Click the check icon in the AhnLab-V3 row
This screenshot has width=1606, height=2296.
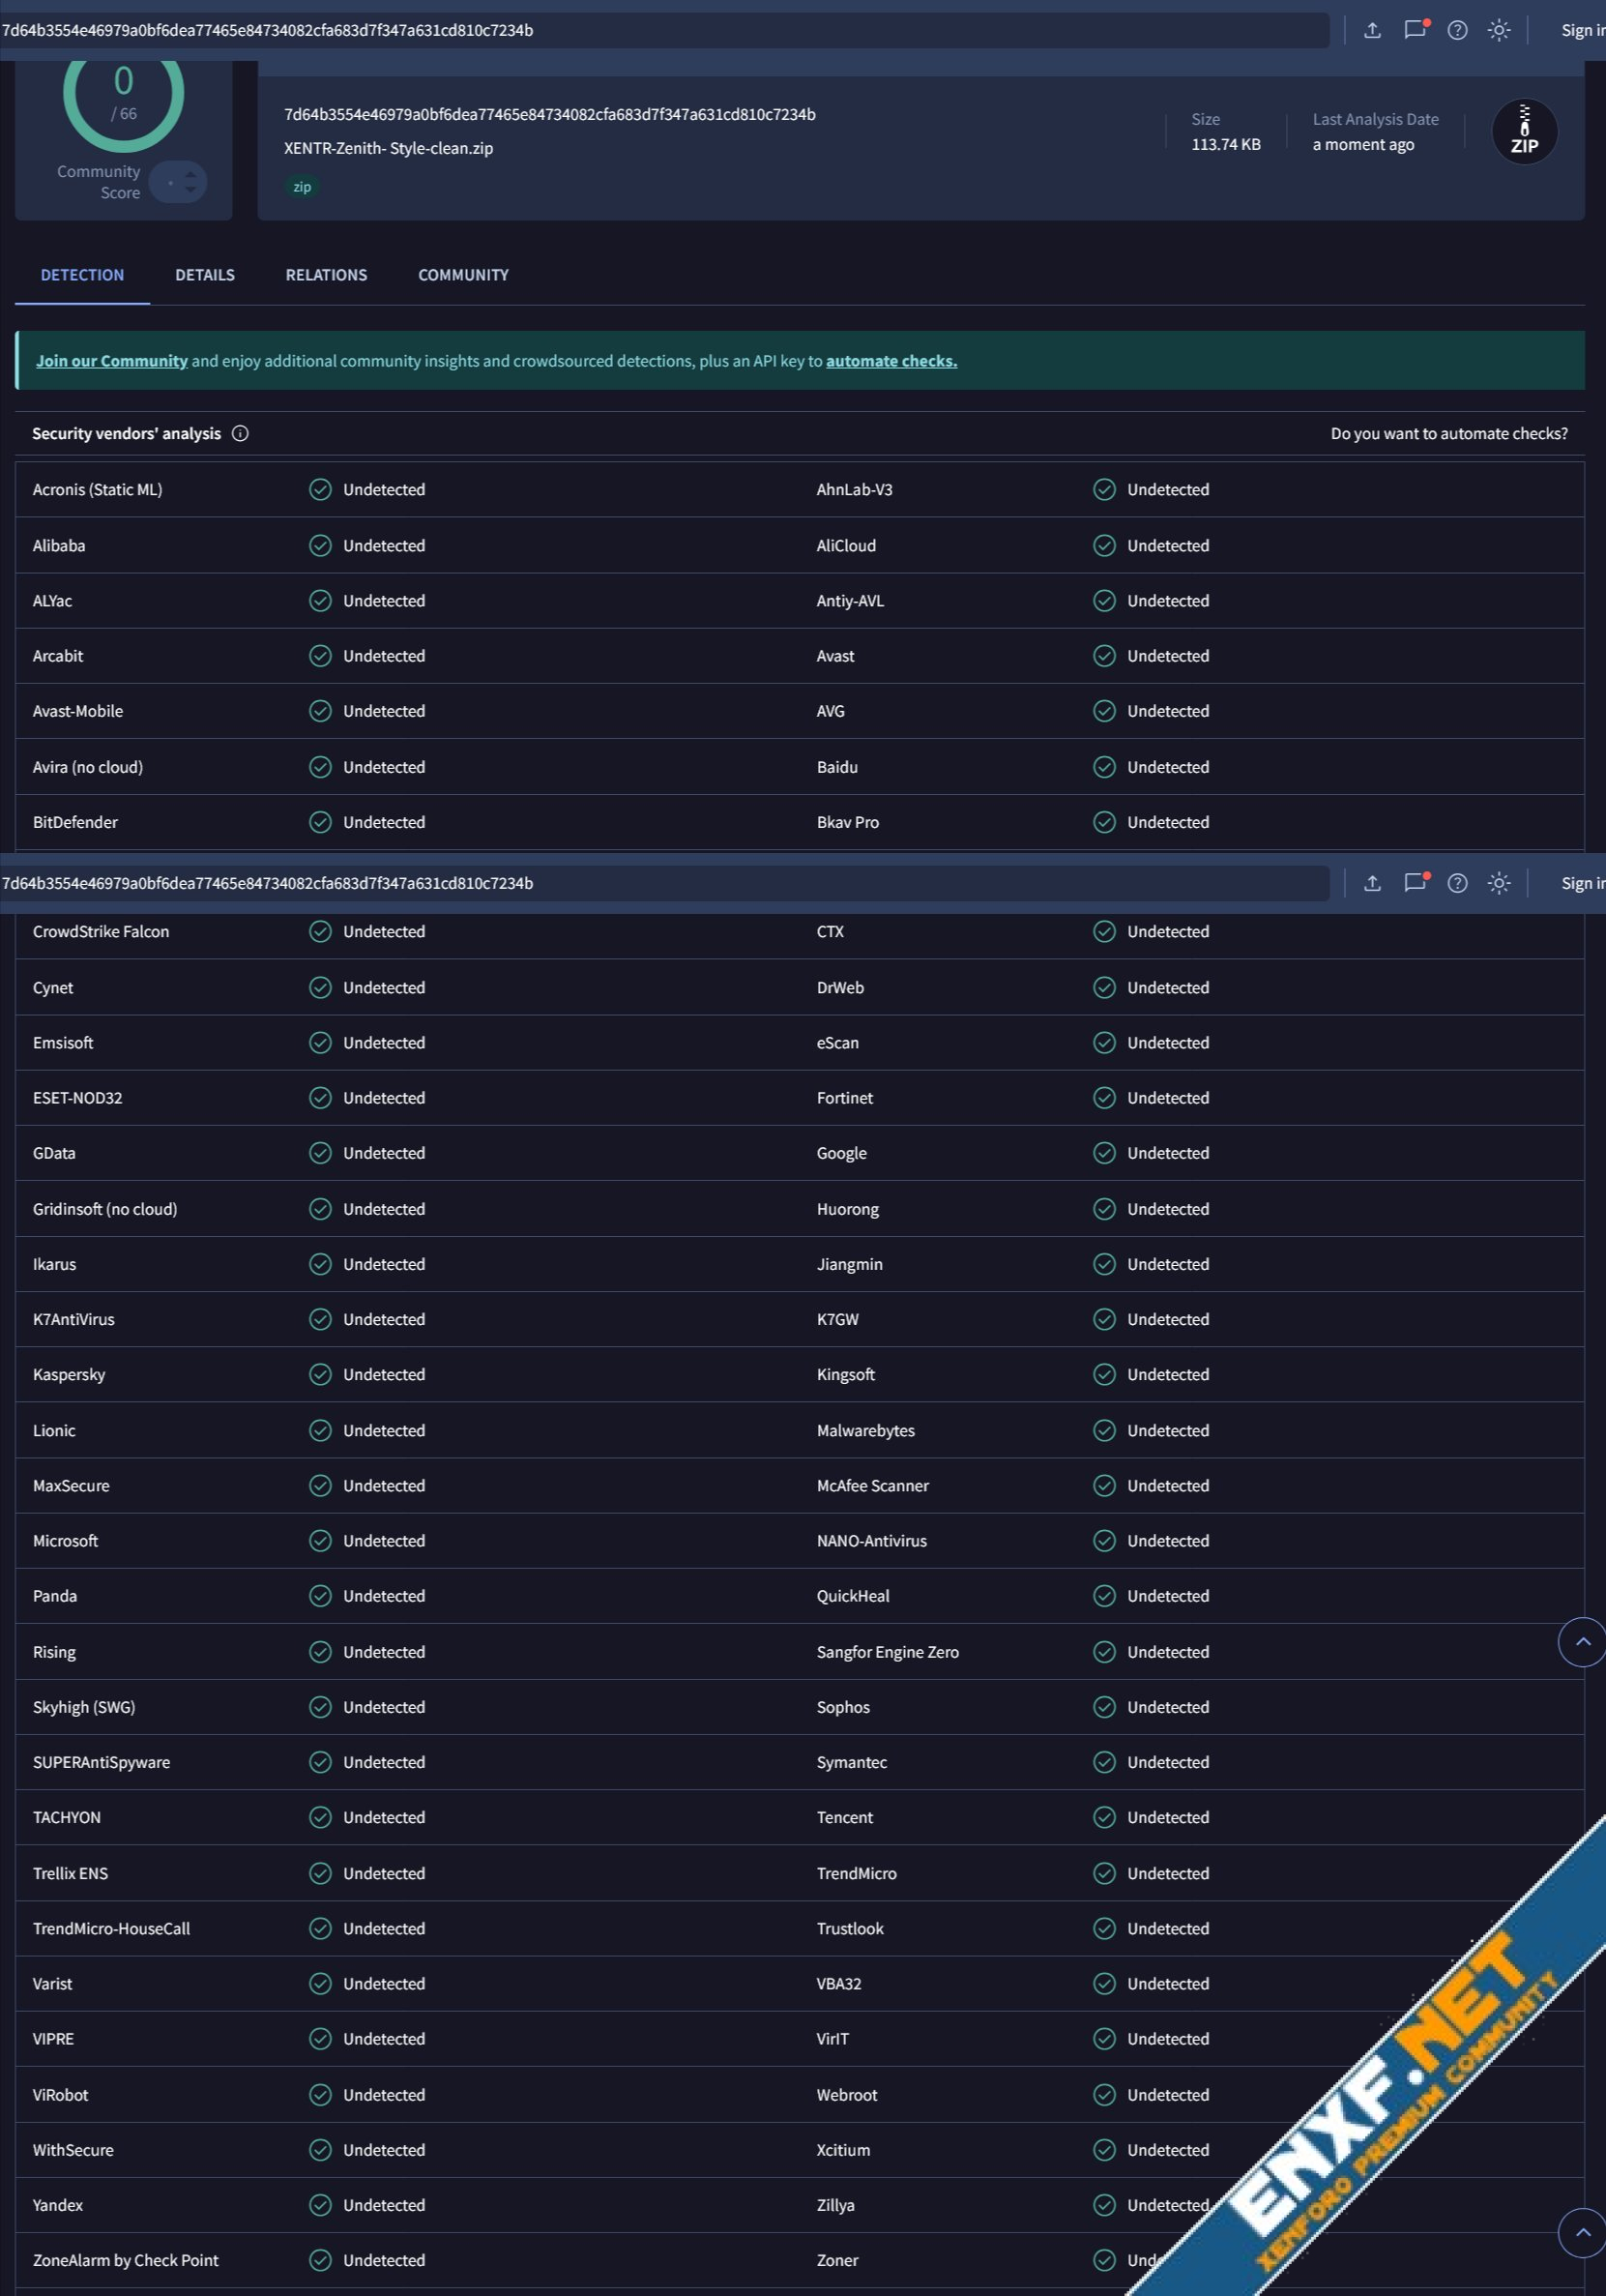[1104, 489]
